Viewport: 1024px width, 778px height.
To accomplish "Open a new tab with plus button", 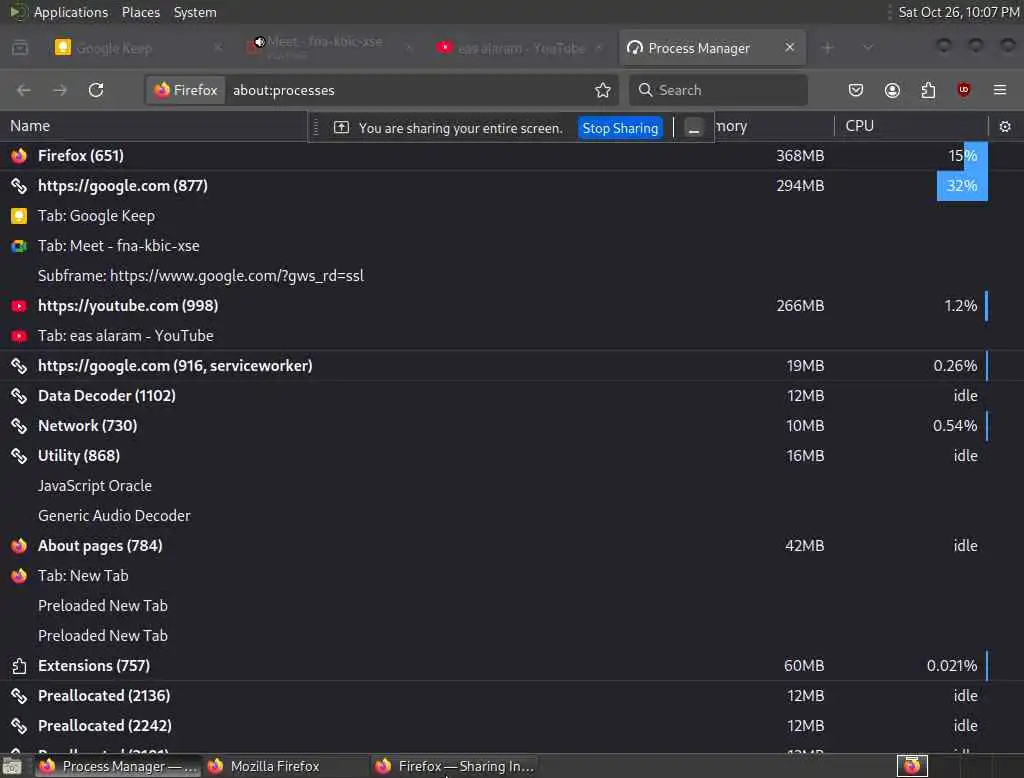I will (827, 48).
